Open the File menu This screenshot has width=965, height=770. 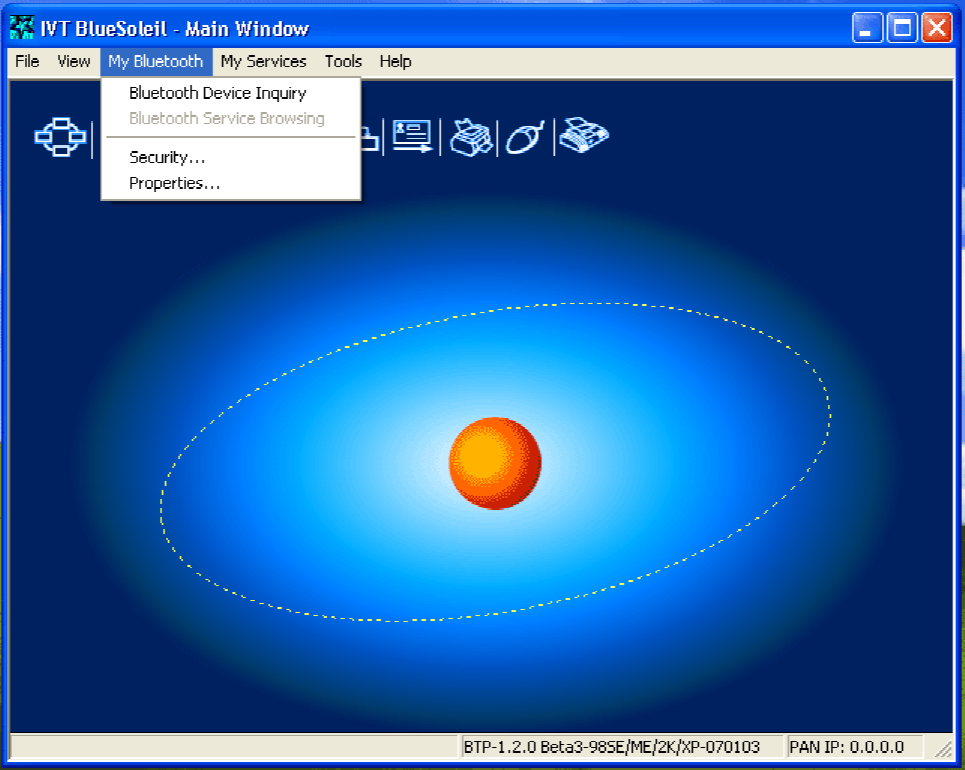pos(27,62)
